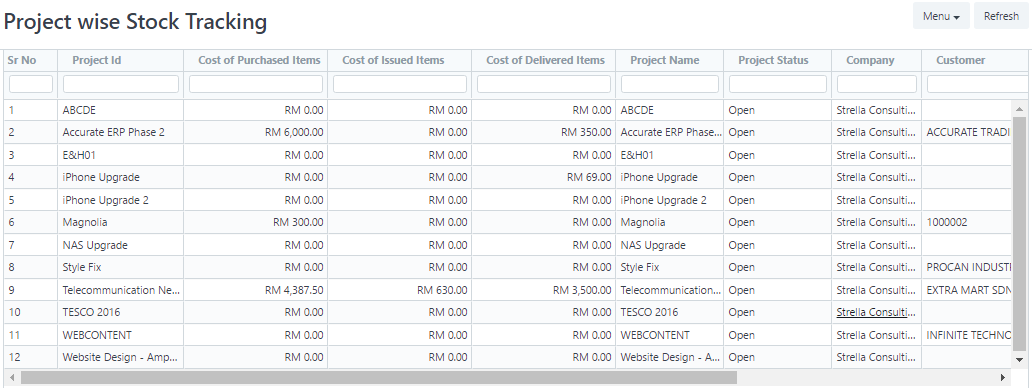Click the RM 350.00 delivered cost cell
Image resolution: width=1032 pixels, height=388 pixels.
pos(544,132)
